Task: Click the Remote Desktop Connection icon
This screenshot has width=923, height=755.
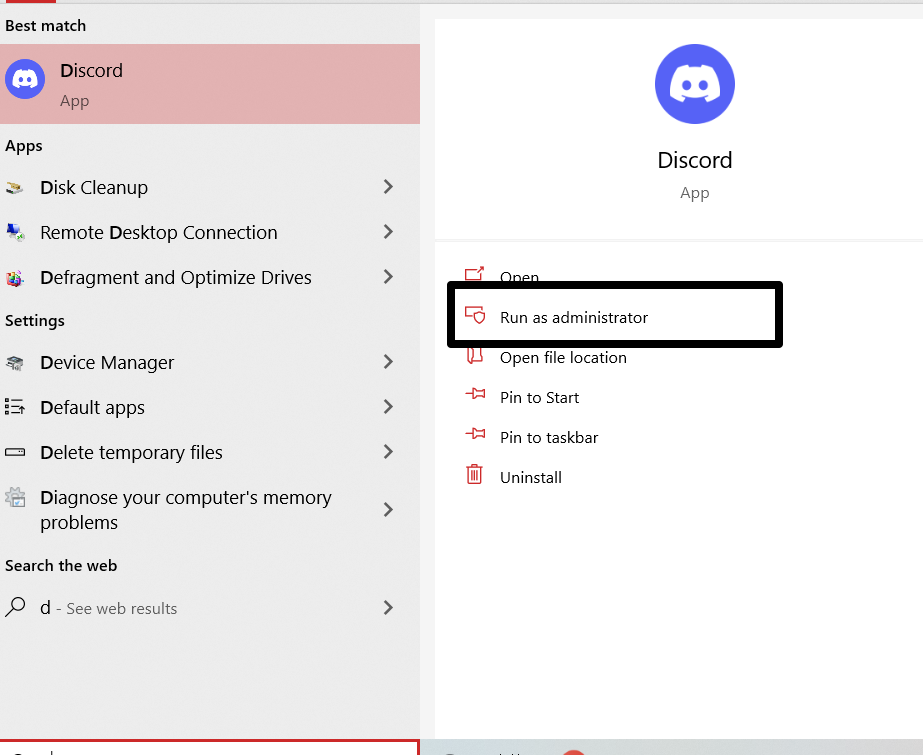Action: coord(15,232)
